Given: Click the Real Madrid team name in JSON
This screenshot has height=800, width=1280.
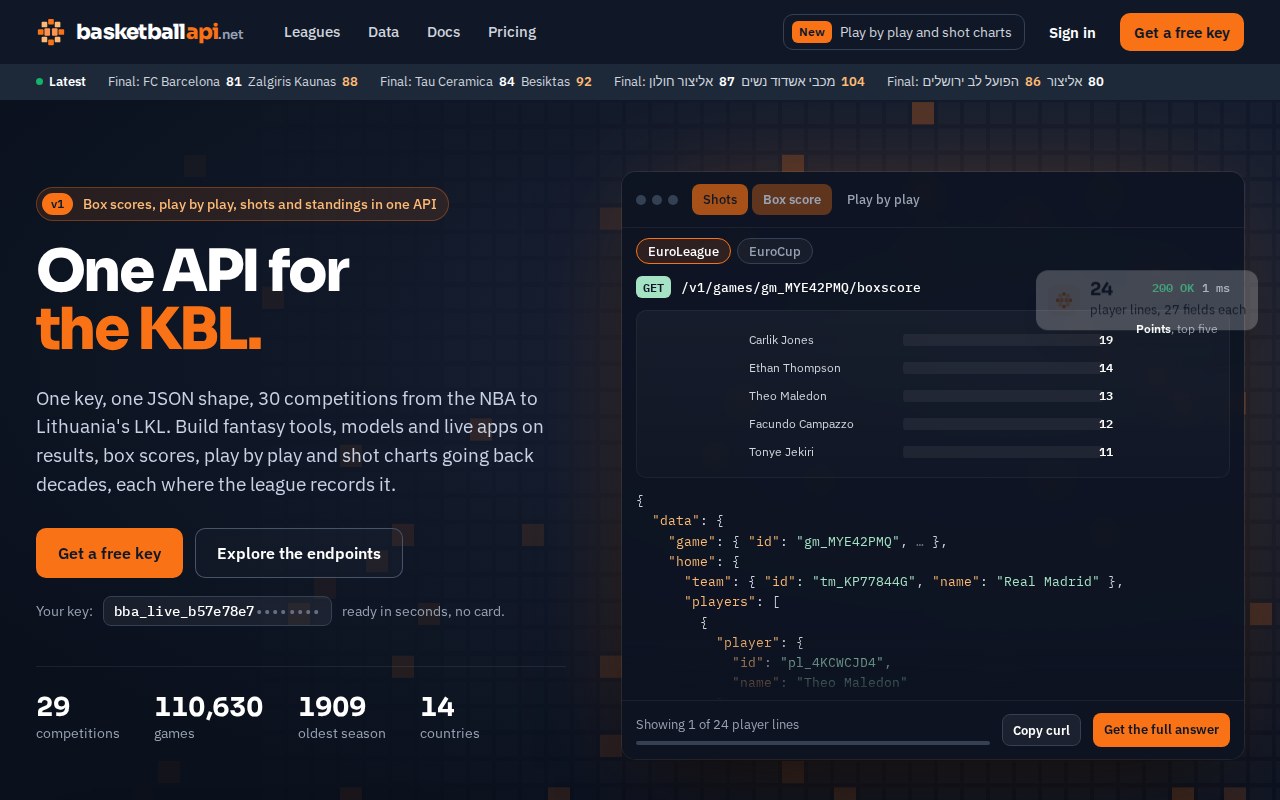Looking at the screenshot, I should 1048,581.
